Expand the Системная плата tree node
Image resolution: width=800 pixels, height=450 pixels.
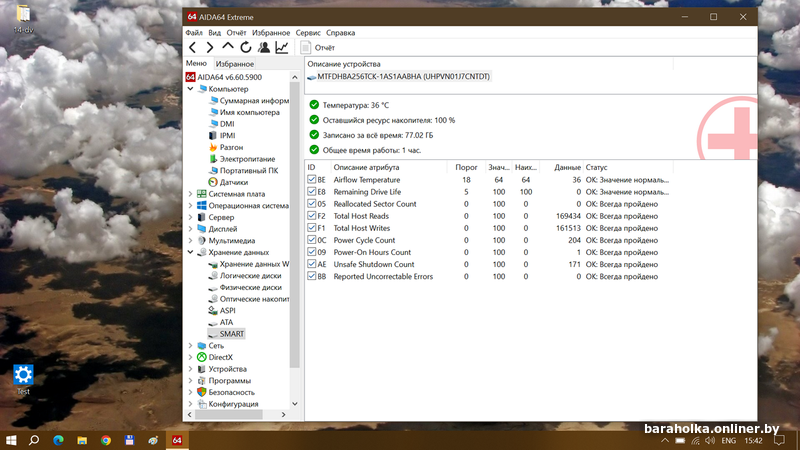(x=191, y=194)
